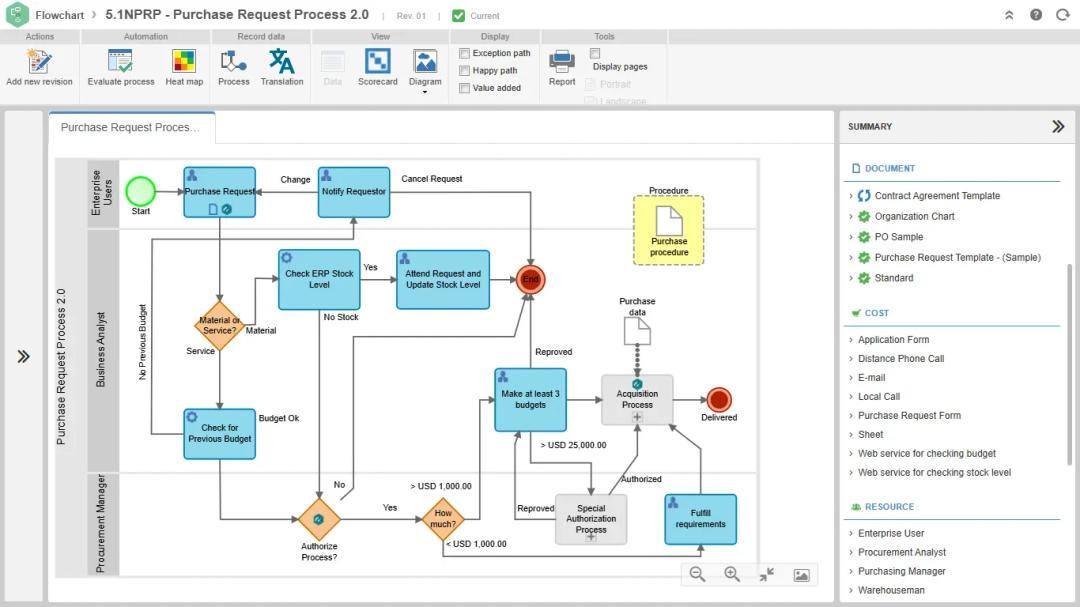This screenshot has width=1080, height=607.
Task: Toggle the Happy path checkbox
Action: pyautogui.click(x=465, y=71)
